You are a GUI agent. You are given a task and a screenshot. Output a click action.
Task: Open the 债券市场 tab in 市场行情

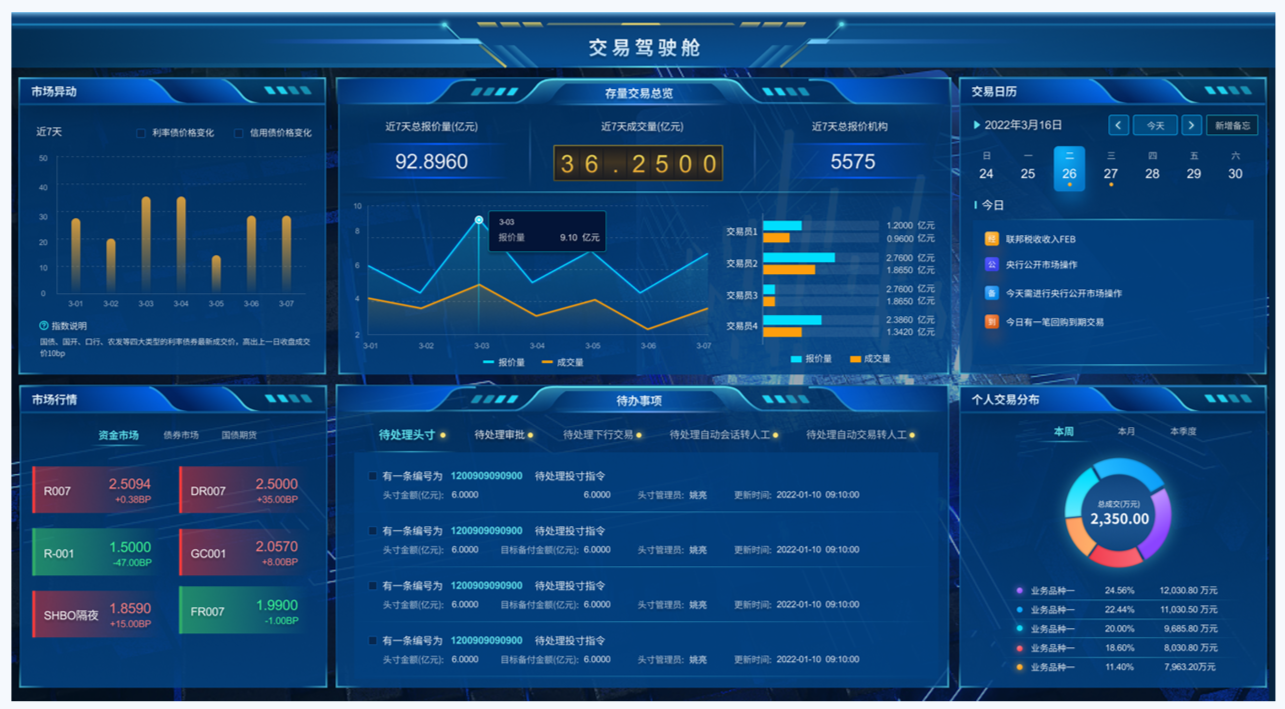pos(181,435)
